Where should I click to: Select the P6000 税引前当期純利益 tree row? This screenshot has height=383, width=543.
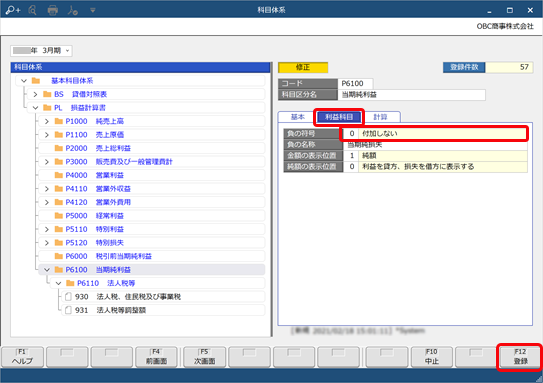pos(152,256)
